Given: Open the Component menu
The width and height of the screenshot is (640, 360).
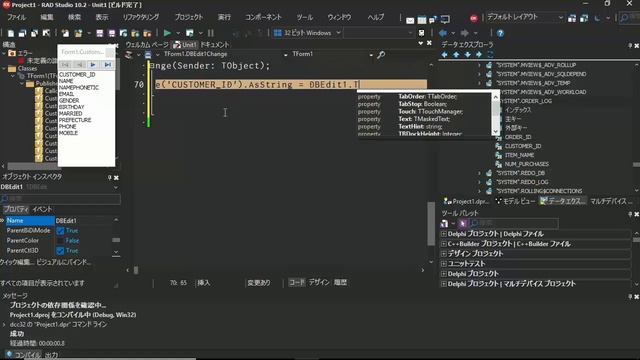Looking at the screenshot, I should pyautogui.click(x=263, y=17).
